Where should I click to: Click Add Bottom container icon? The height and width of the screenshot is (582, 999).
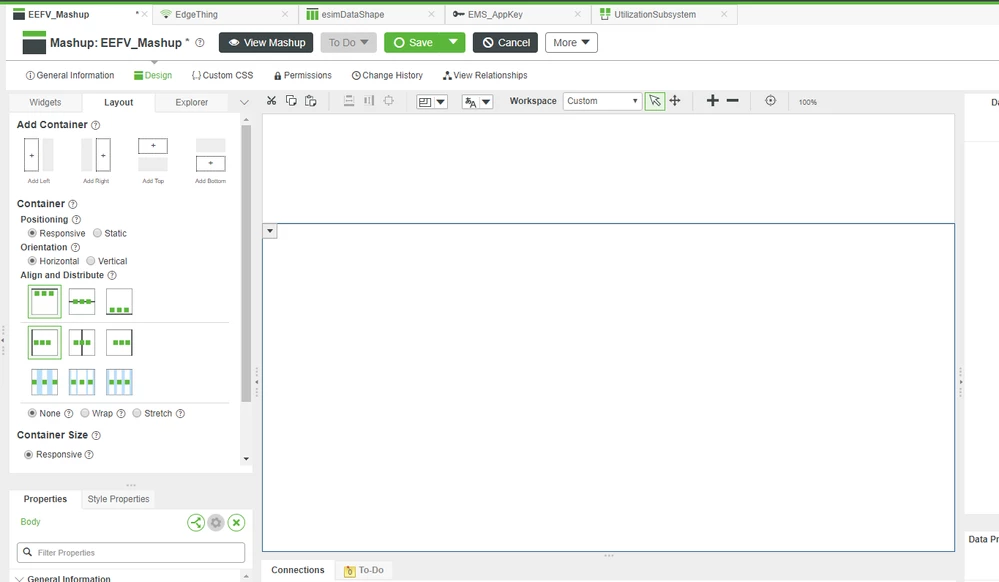coord(210,155)
